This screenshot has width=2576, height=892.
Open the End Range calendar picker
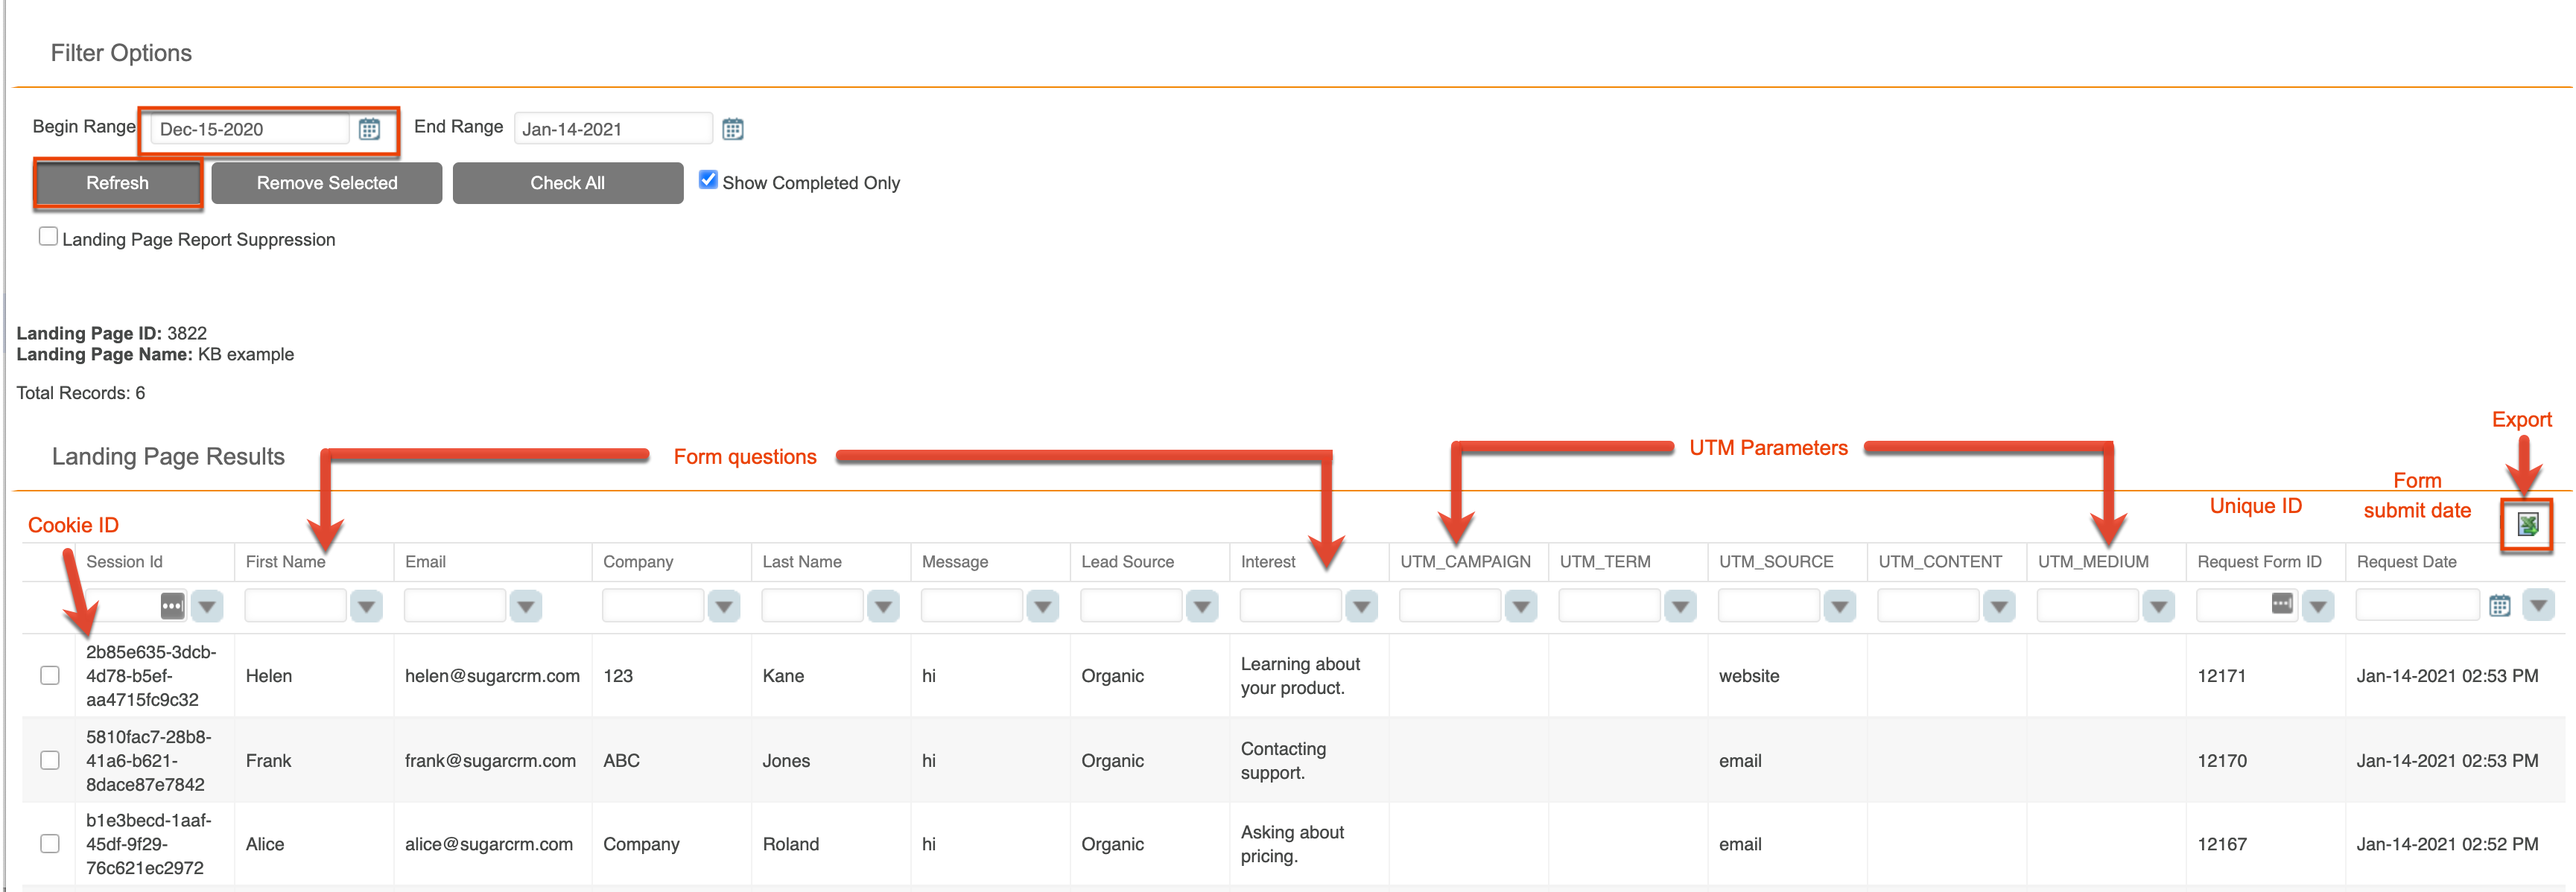click(x=732, y=129)
